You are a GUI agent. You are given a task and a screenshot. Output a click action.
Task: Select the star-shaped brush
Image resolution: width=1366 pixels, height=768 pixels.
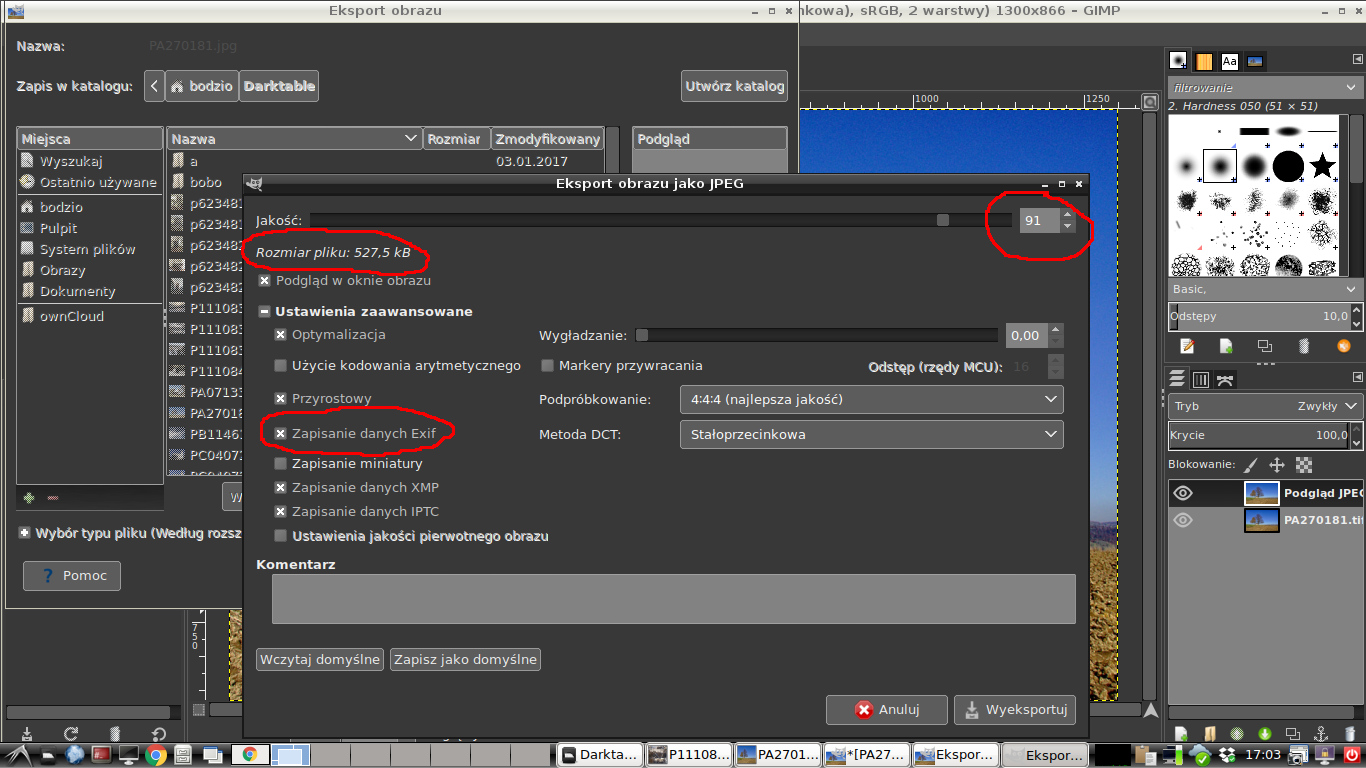tap(1322, 166)
